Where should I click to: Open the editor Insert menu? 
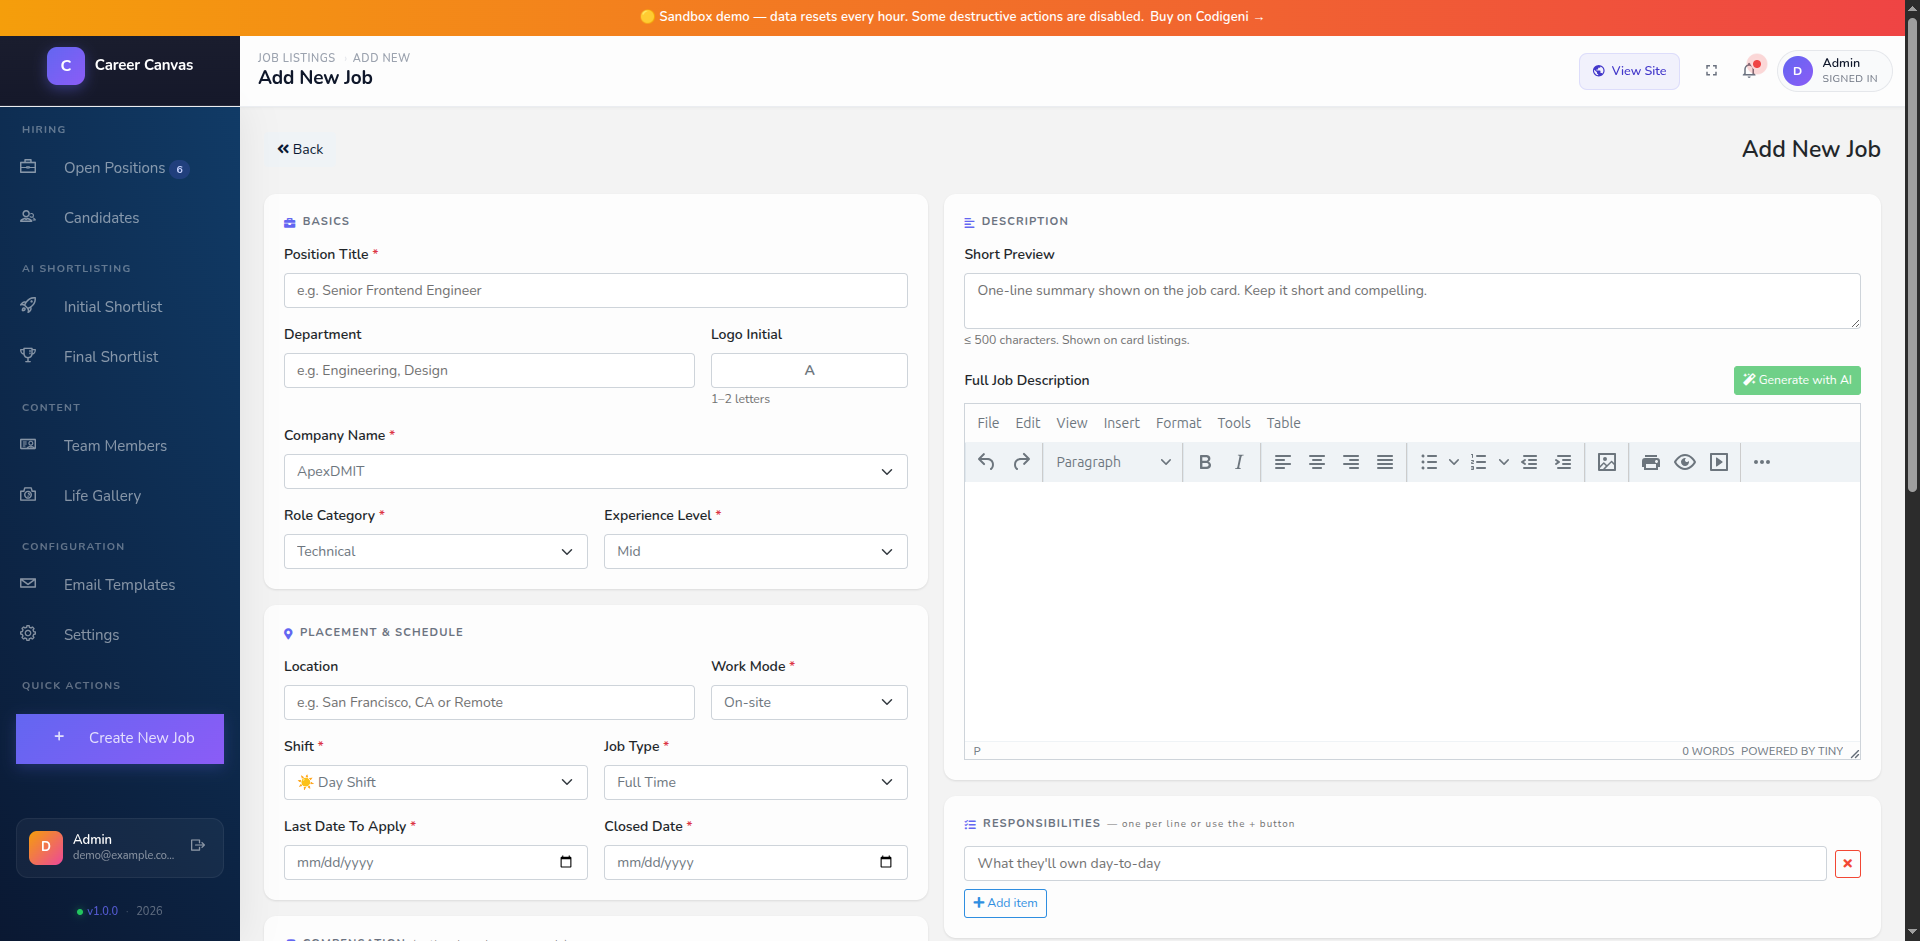click(1121, 423)
